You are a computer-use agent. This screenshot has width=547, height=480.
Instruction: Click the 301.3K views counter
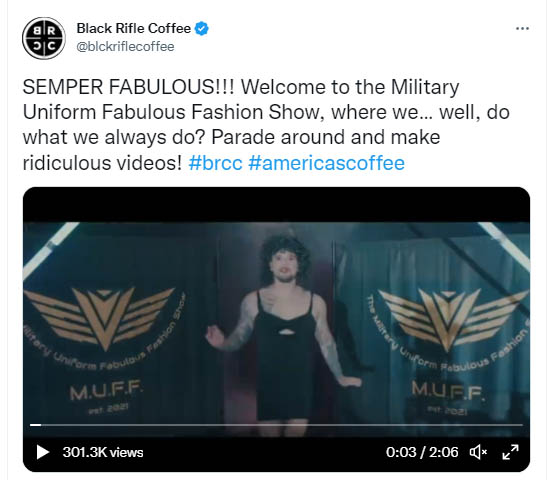103,452
